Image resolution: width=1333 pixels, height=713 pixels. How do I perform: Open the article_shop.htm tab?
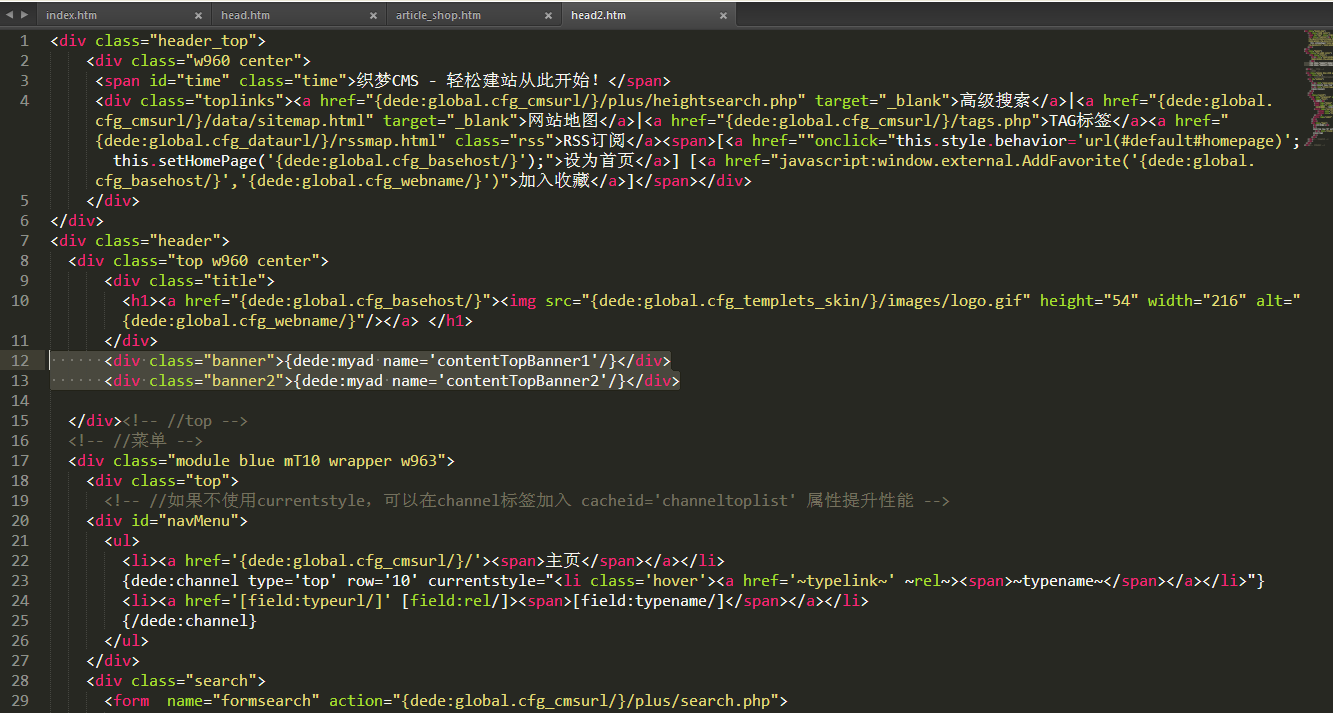click(x=438, y=15)
